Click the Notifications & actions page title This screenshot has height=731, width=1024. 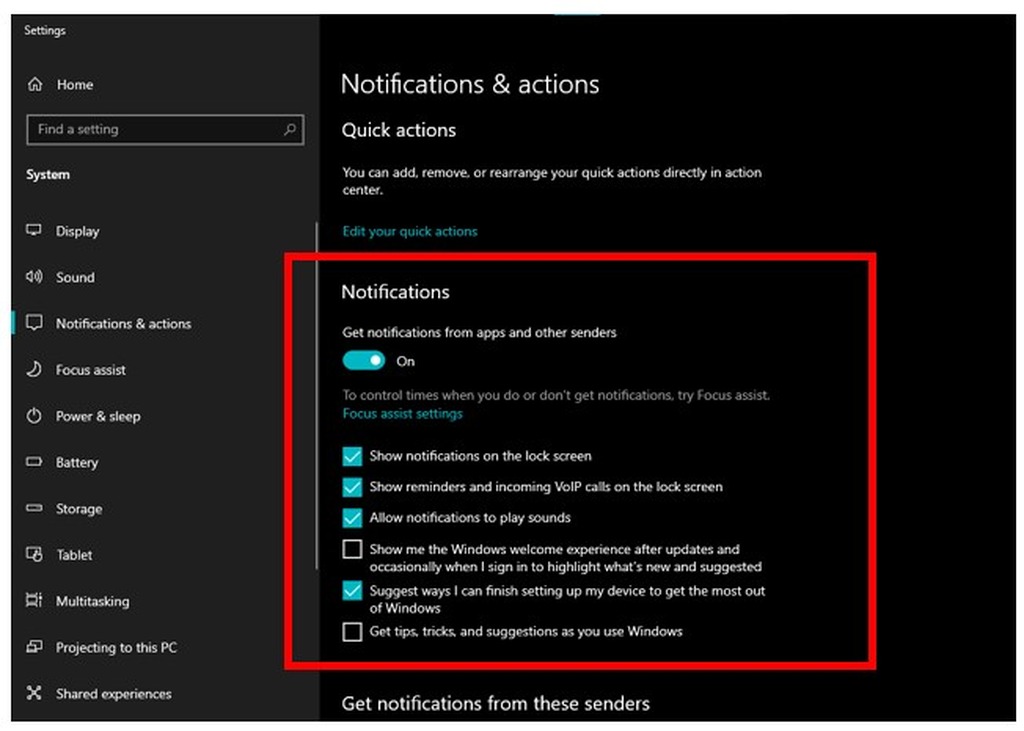pos(470,84)
